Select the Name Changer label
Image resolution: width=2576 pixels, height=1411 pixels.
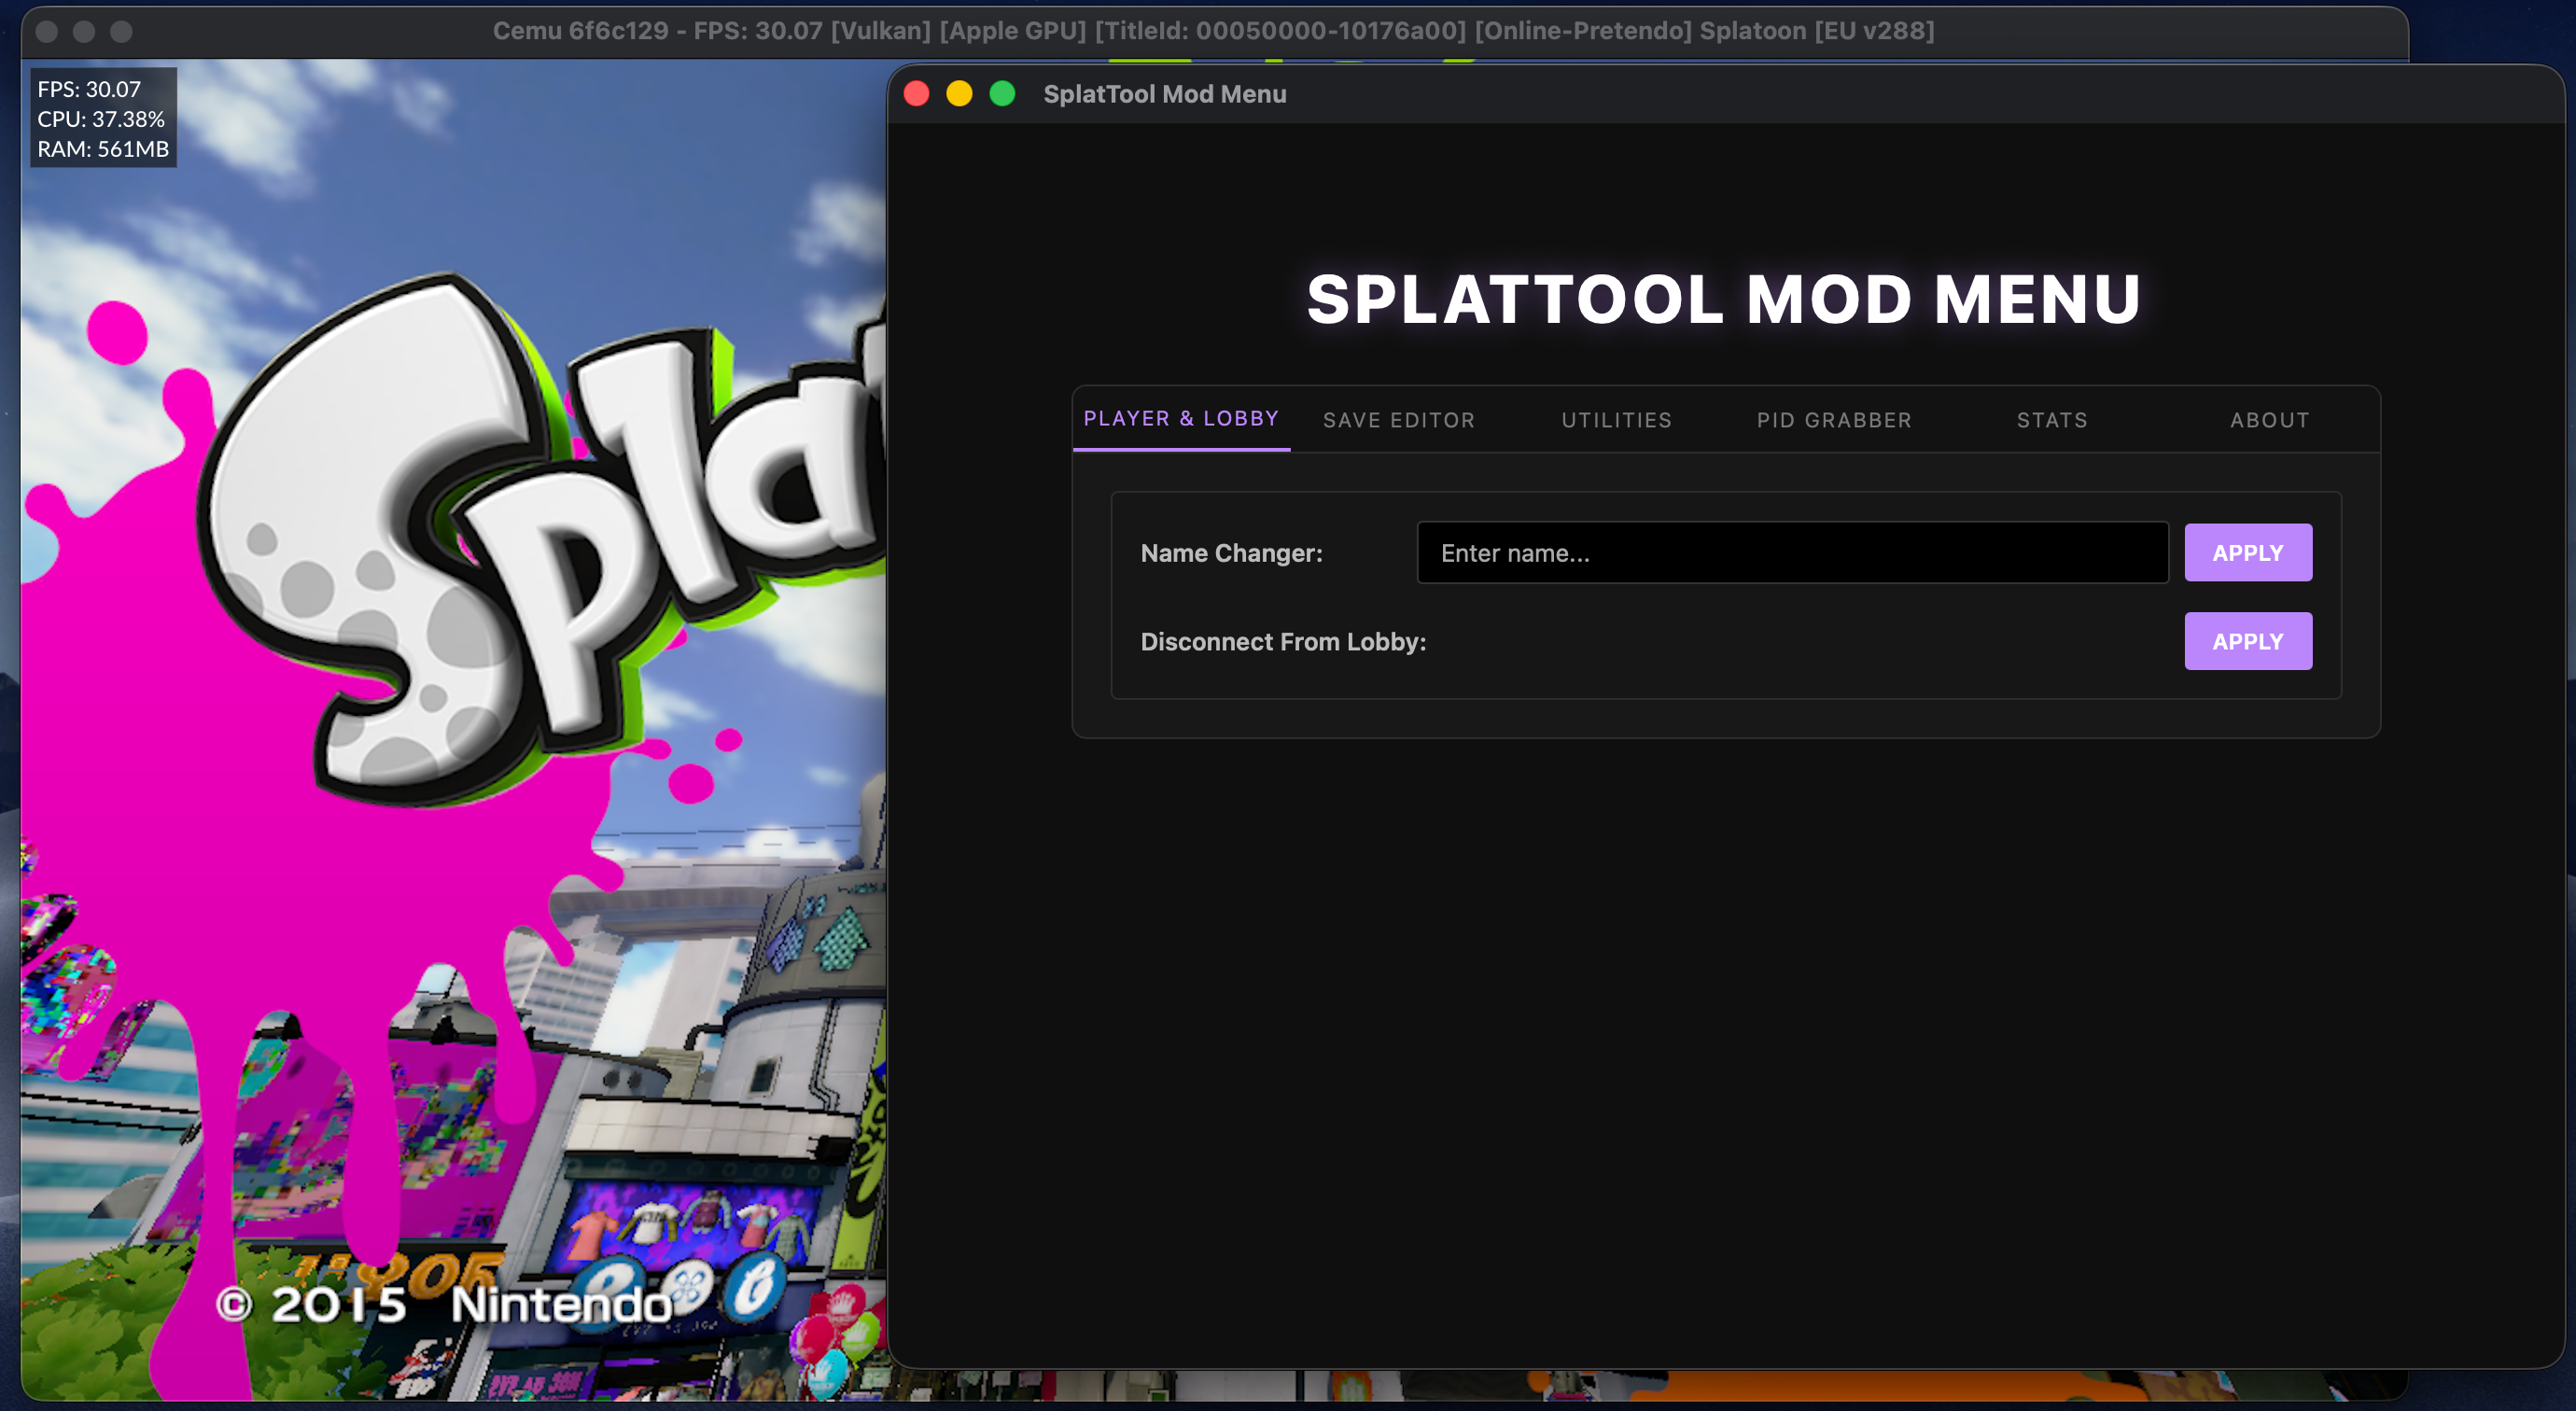tap(1232, 553)
